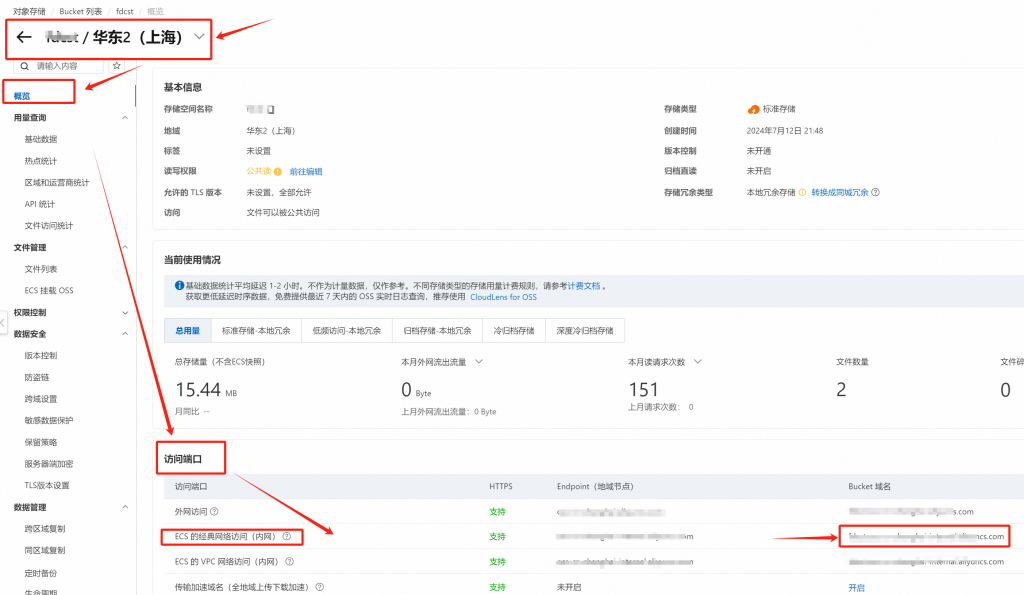Click help icon after 转换成同城冗余
Image resolution: width=1024 pixels, height=595 pixels.
tap(876, 193)
